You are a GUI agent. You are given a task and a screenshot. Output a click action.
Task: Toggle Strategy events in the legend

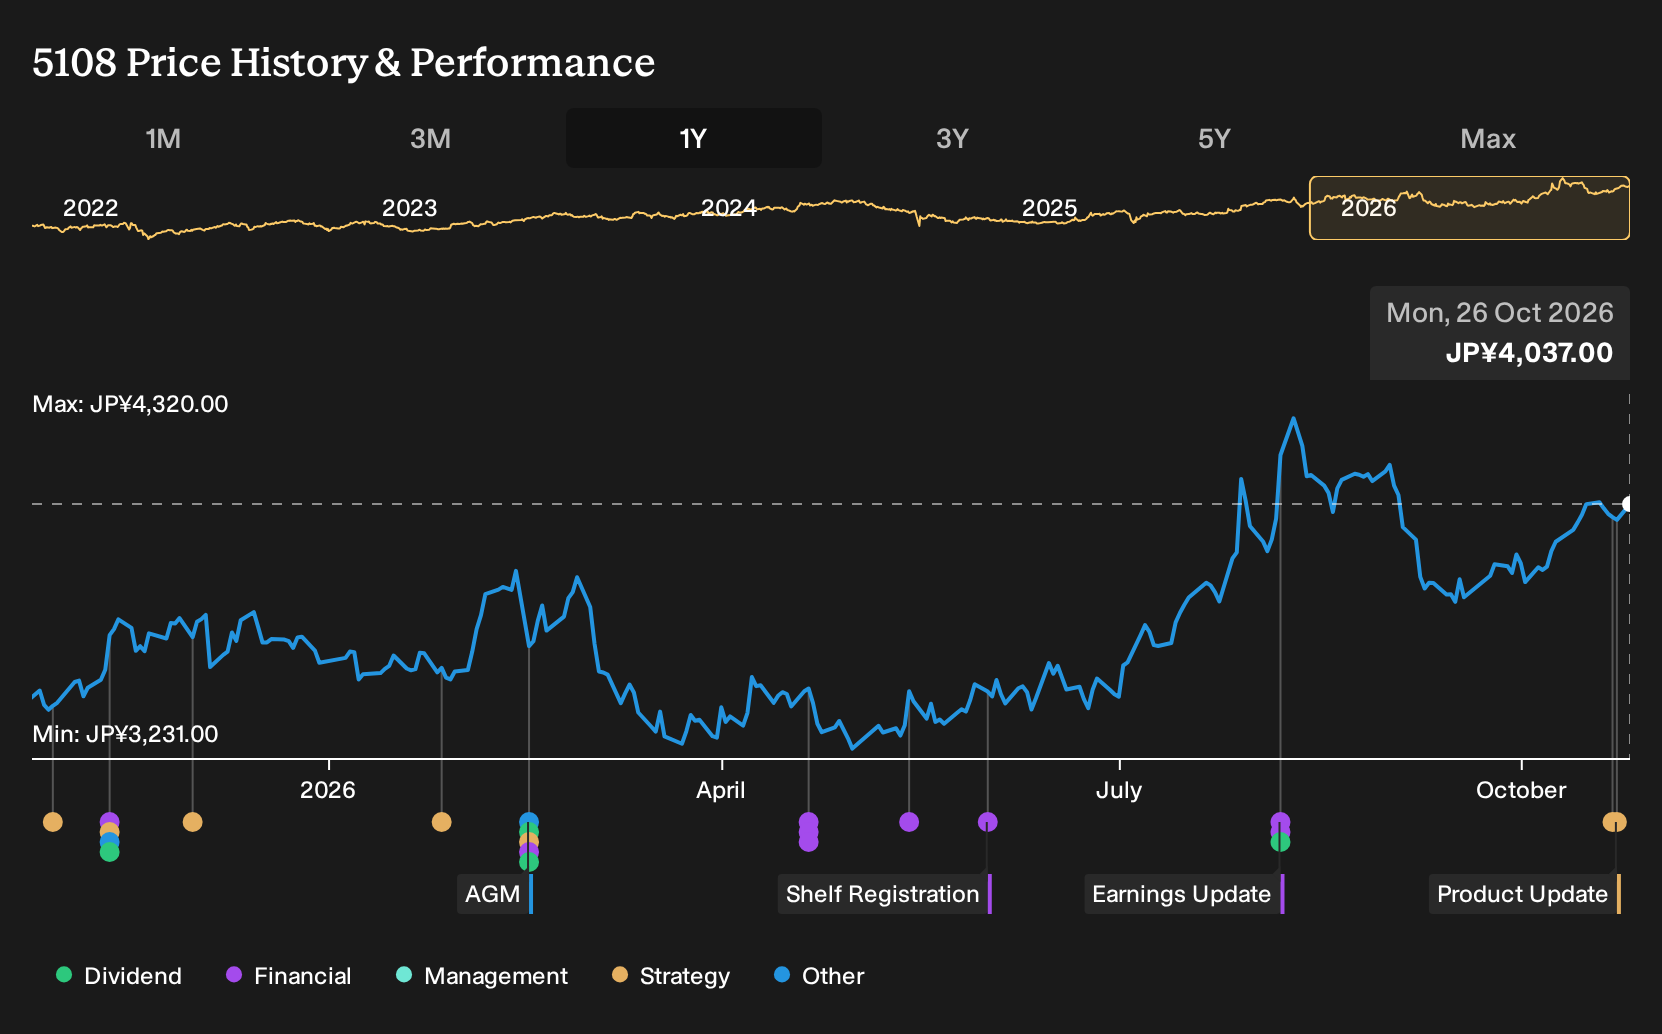click(x=671, y=976)
